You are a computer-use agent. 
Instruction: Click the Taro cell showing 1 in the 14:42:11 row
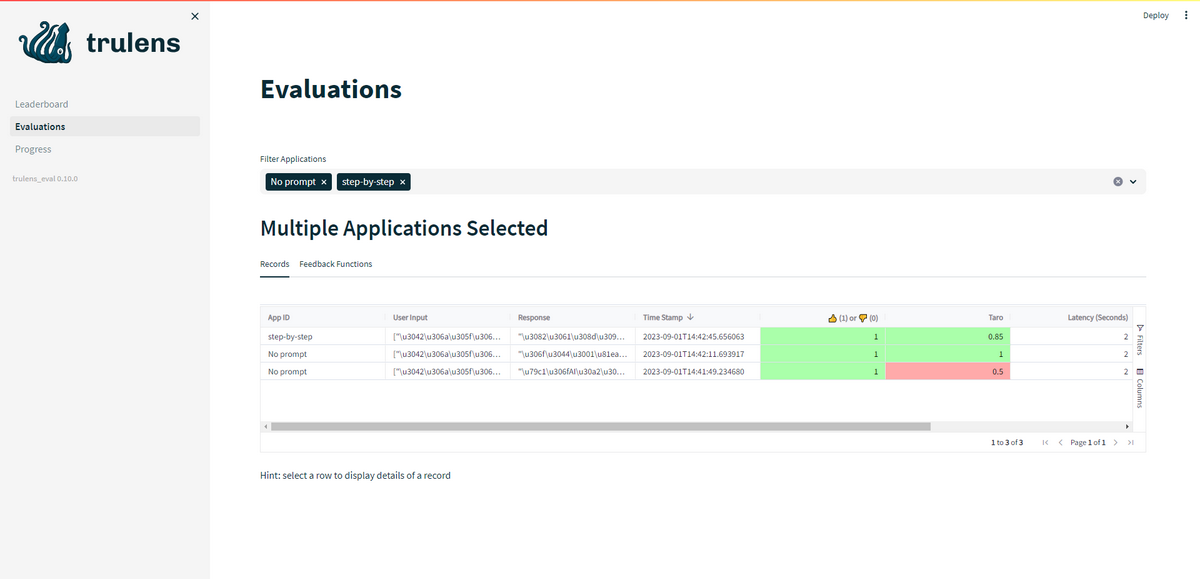tap(948, 354)
